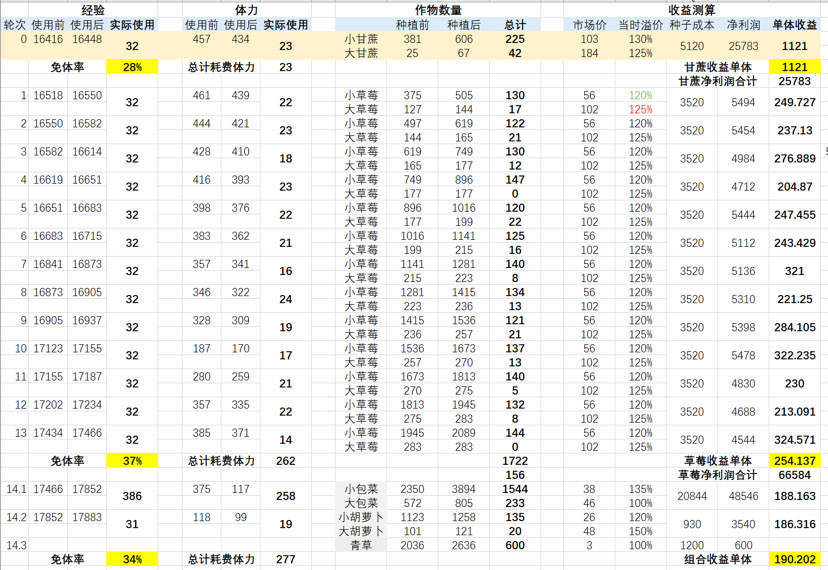Image resolution: width=828 pixels, height=570 pixels.
Task: Select the 小胡萝卜 crop cell
Action: pos(361,517)
